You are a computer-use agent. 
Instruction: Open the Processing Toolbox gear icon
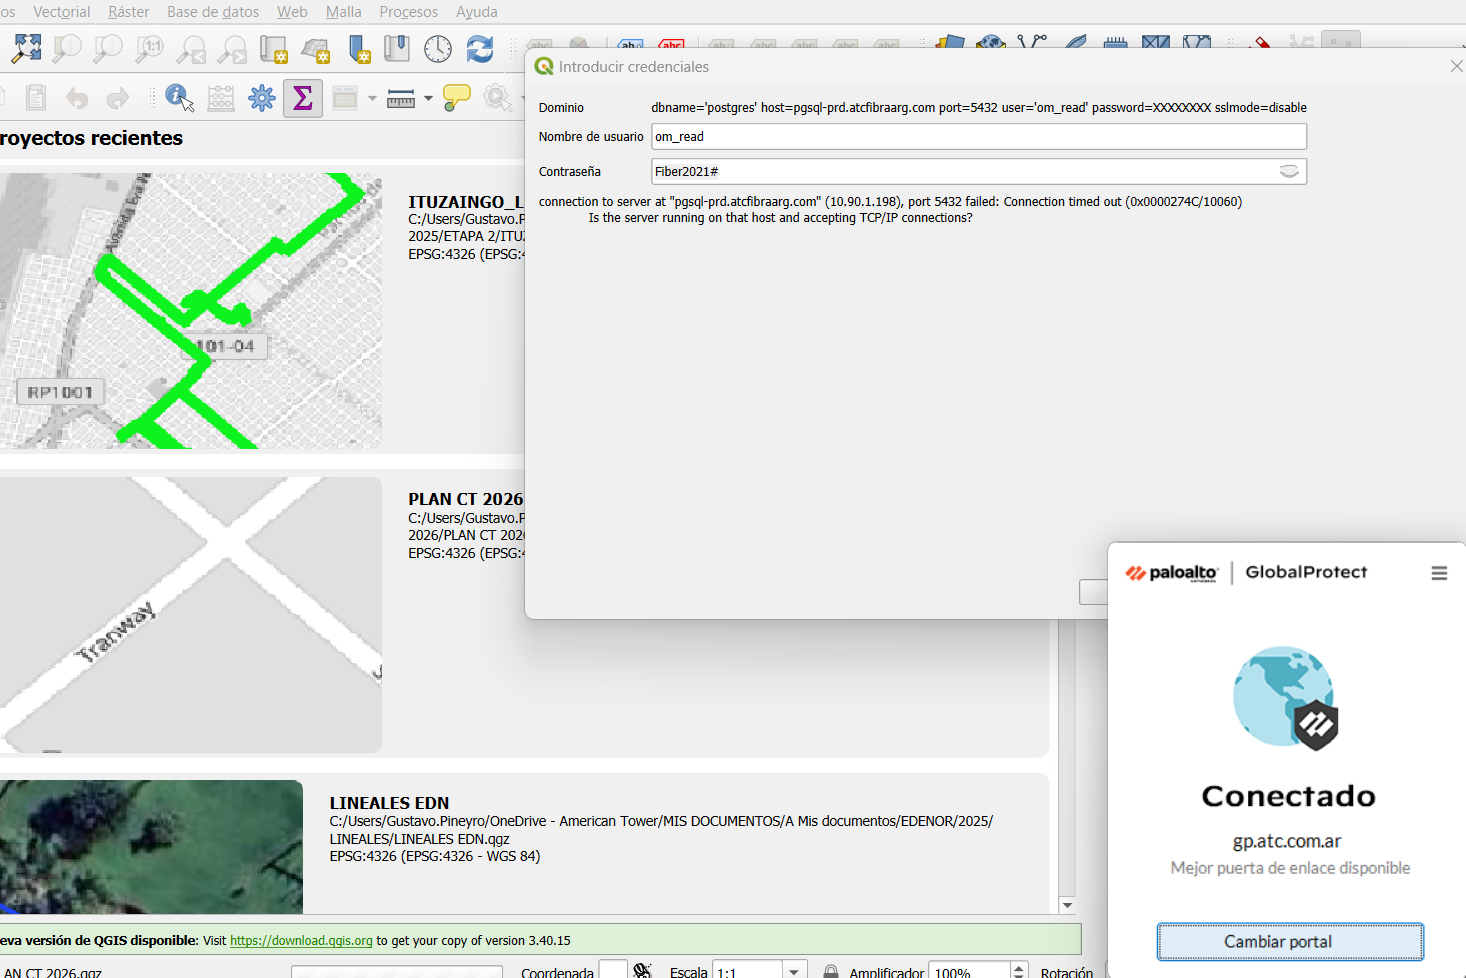[262, 97]
